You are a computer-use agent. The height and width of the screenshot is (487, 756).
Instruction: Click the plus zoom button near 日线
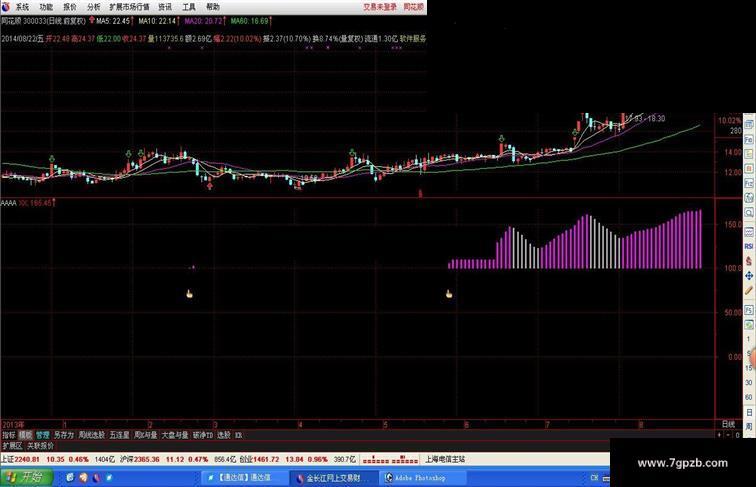point(719,435)
